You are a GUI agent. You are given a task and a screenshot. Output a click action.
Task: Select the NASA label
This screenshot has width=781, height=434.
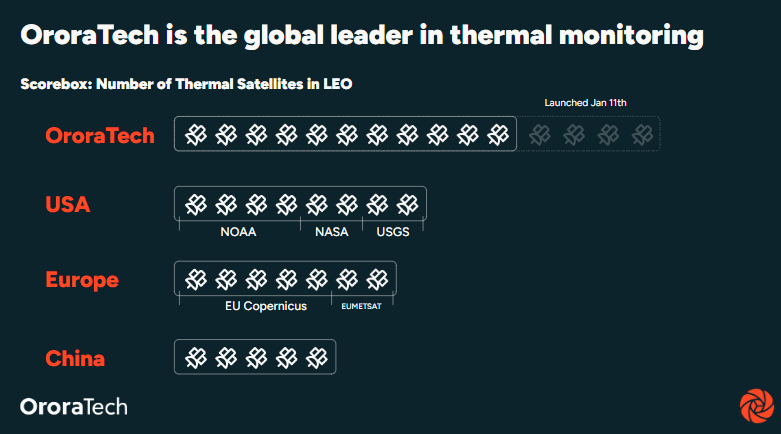[331, 232]
